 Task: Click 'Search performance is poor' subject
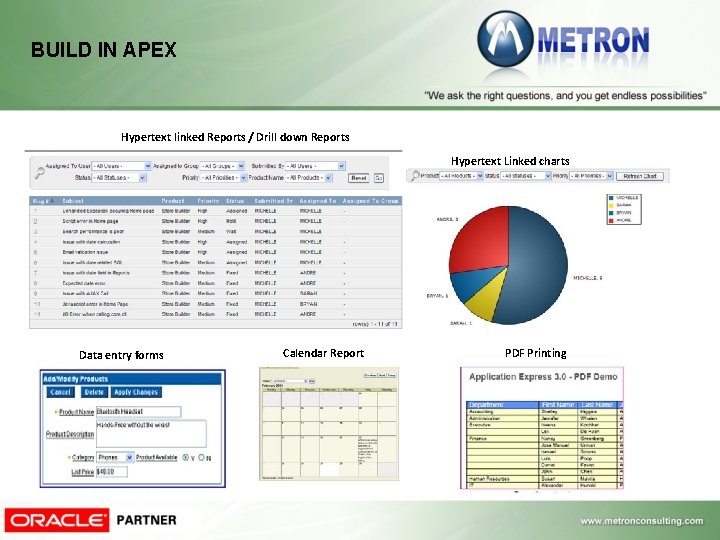click(93, 231)
